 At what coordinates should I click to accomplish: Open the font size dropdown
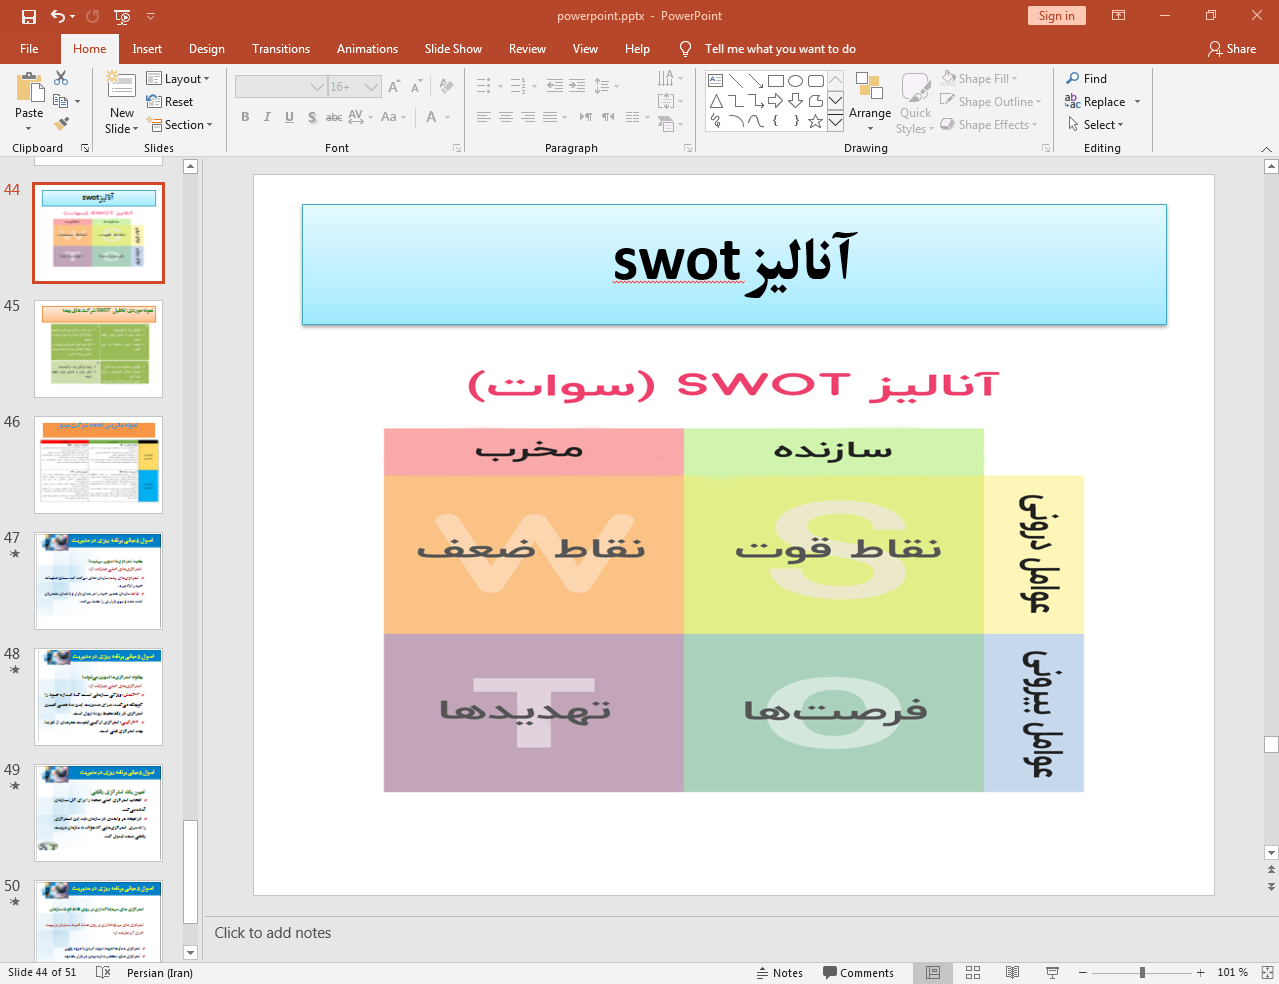pyautogui.click(x=372, y=87)
